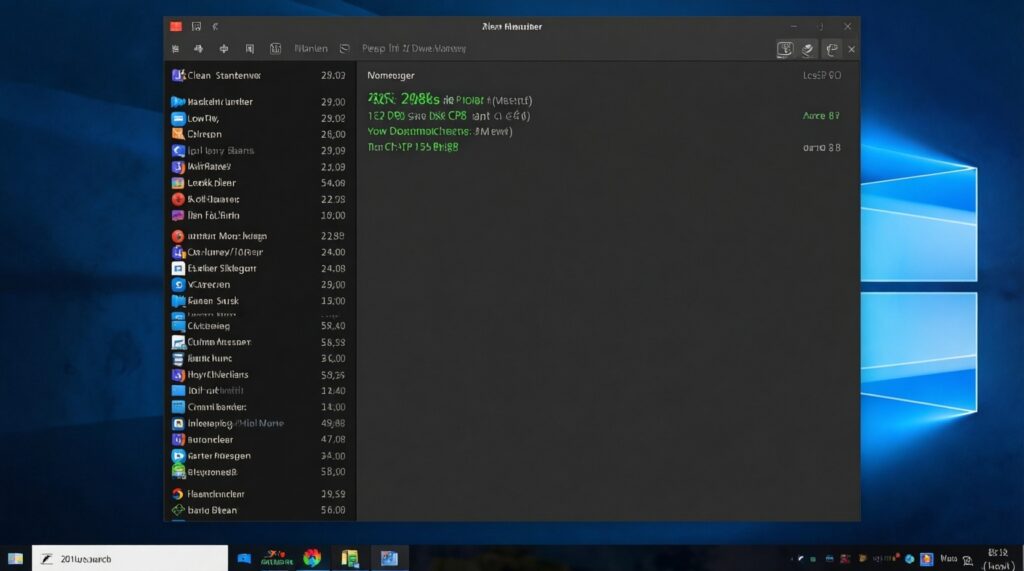The width and height of the screenshot is (1024, 571).
Task: Click the middle icon in the top-right toolbar group
Action: click(x=808, y=49)
